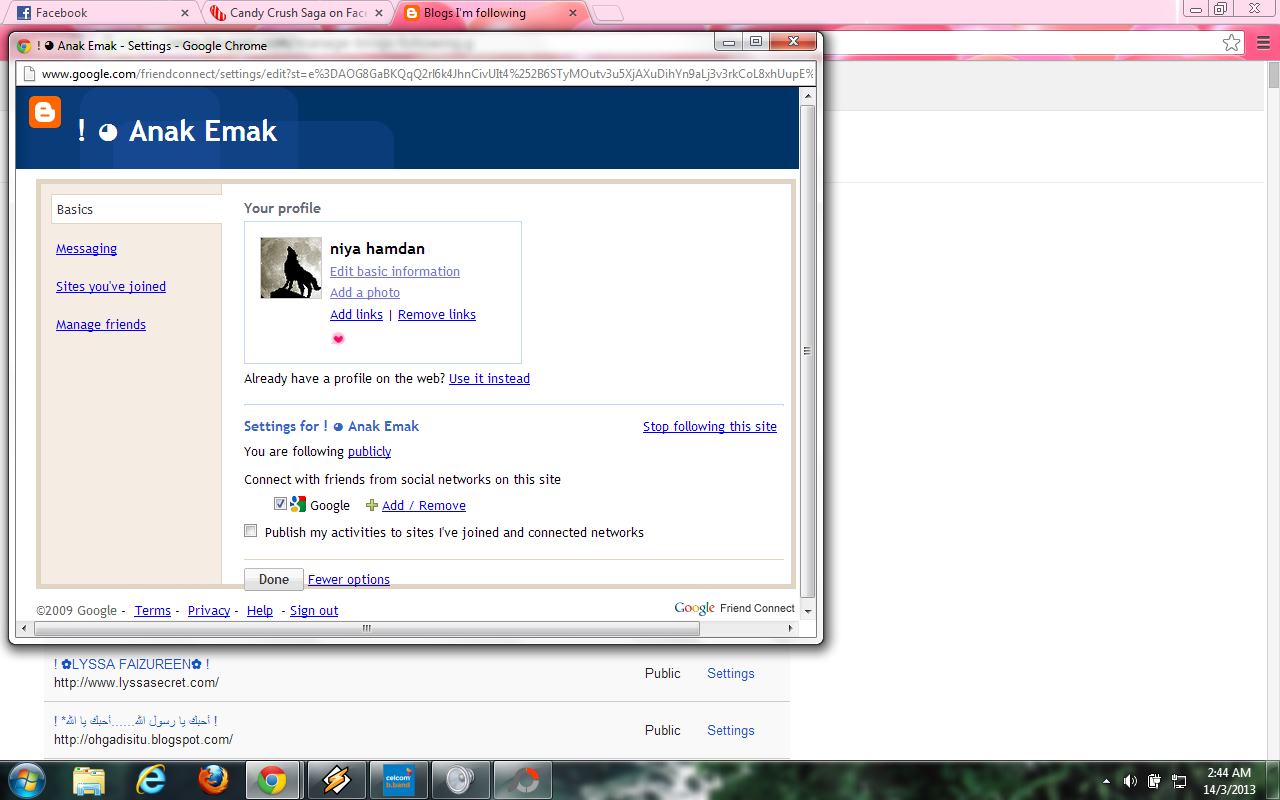Open Help link in footer
Screen dimensions: 1280x800
click(260, 610)
